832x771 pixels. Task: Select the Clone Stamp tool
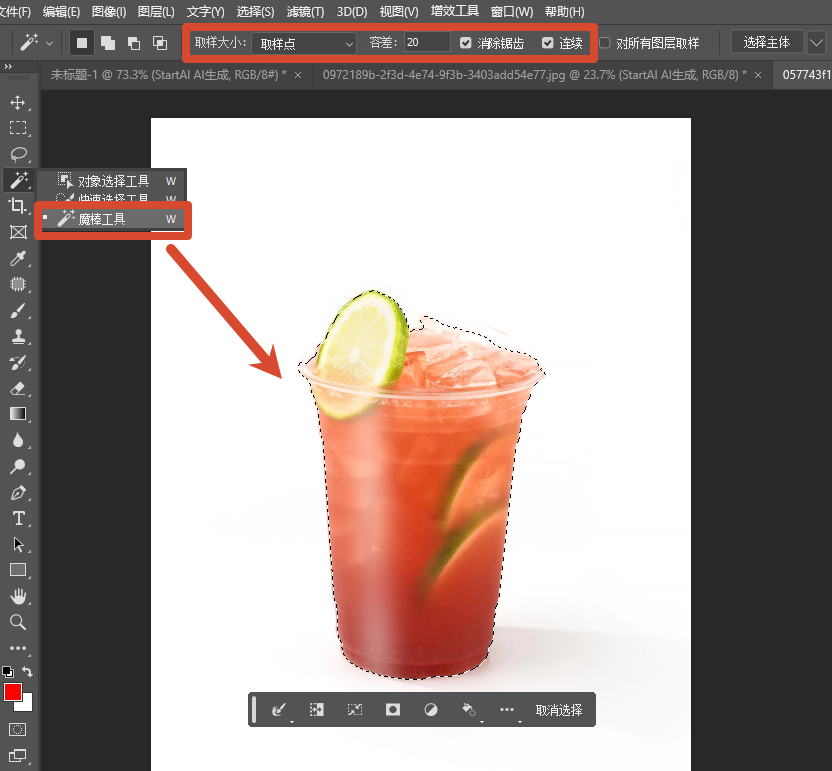click(x=18, y=336)
